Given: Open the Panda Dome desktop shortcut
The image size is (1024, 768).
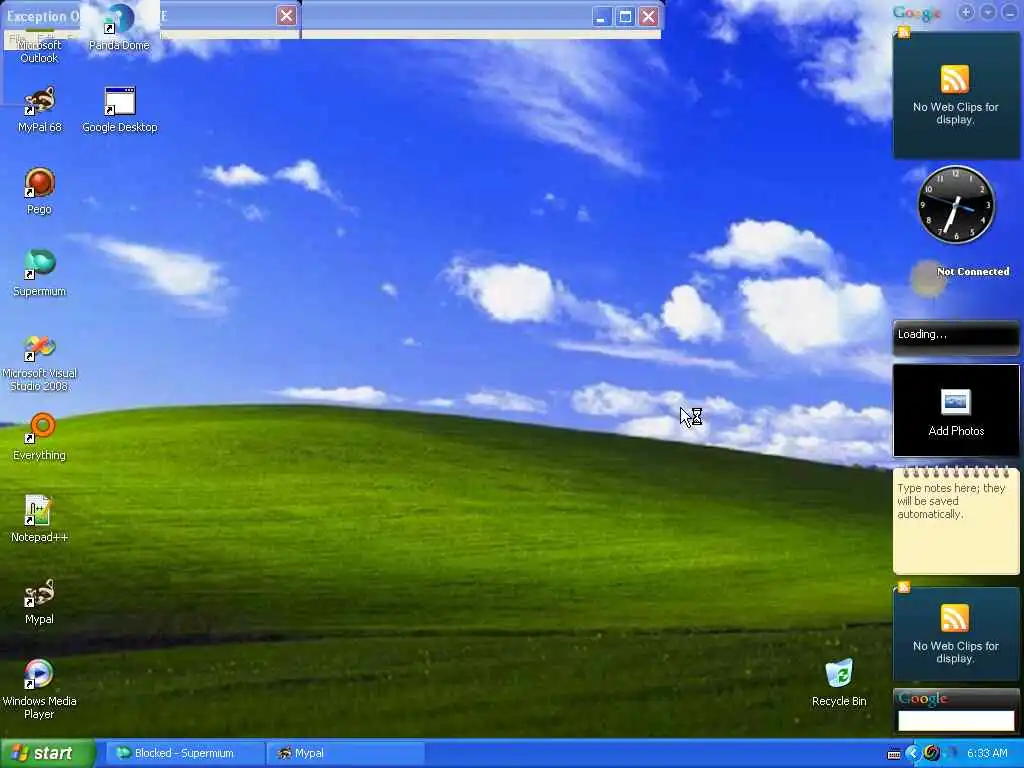Looking at the screenshot, I should click(x=120, y=27).
